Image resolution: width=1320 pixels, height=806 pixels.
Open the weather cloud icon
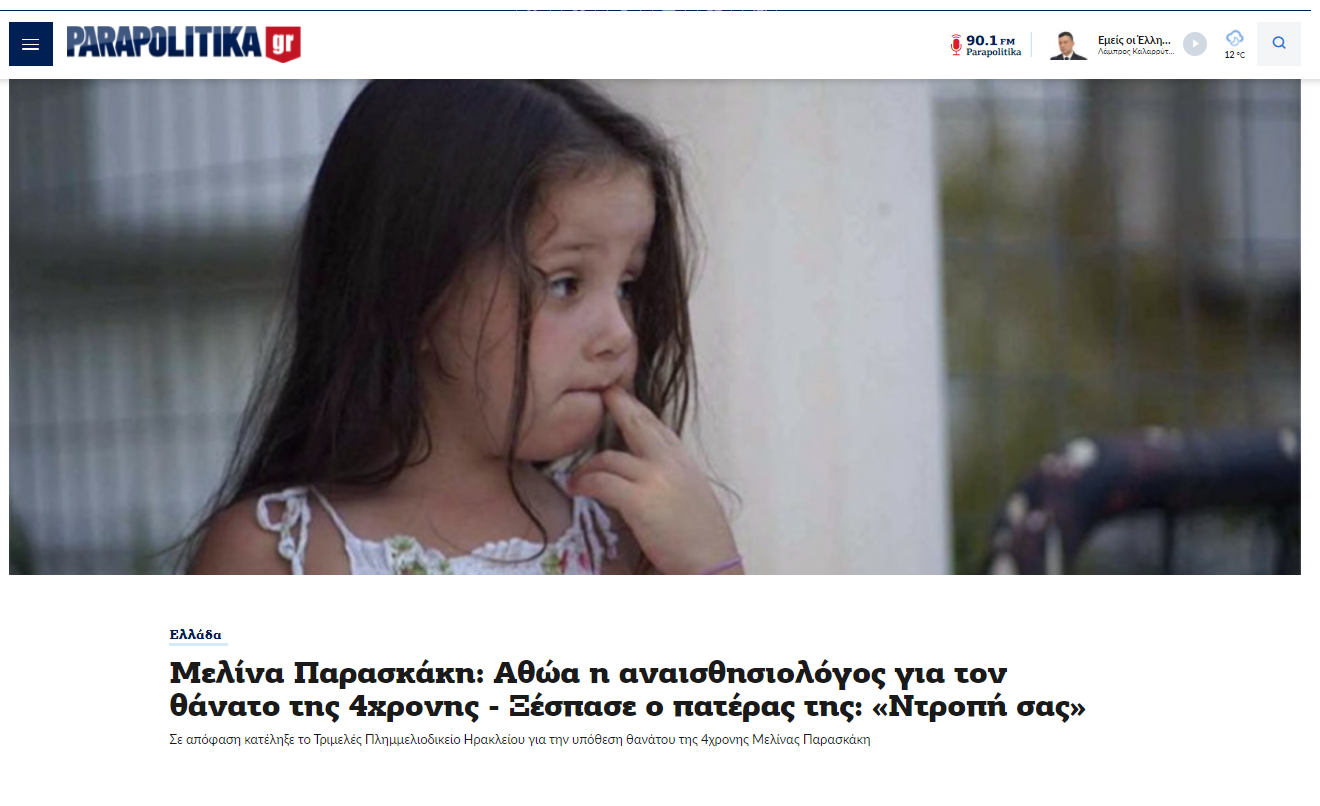[1235, 38]
